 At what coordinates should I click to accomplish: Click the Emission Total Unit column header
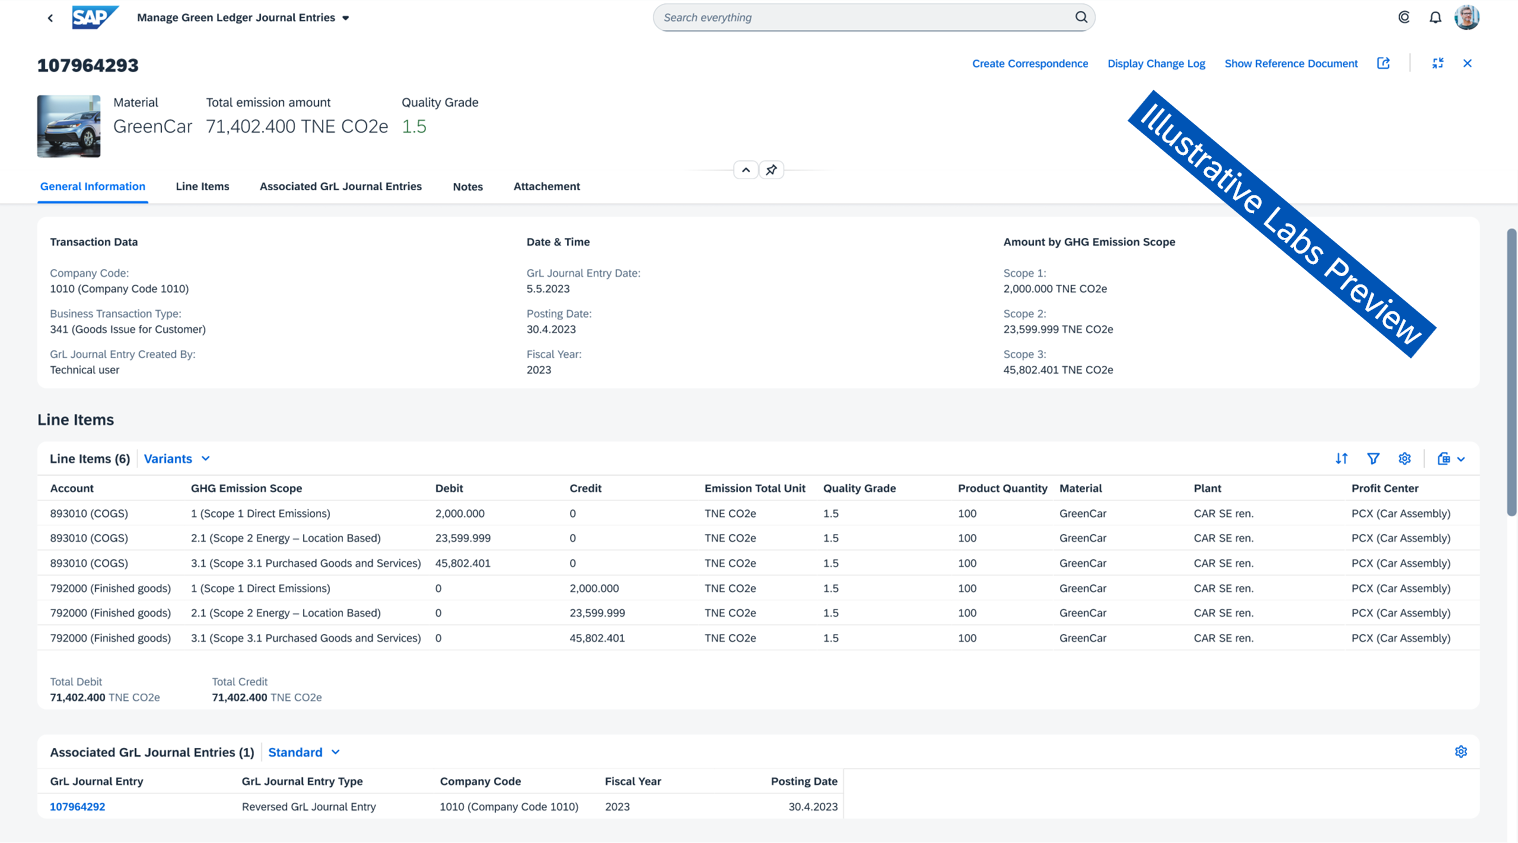[755, 489]
